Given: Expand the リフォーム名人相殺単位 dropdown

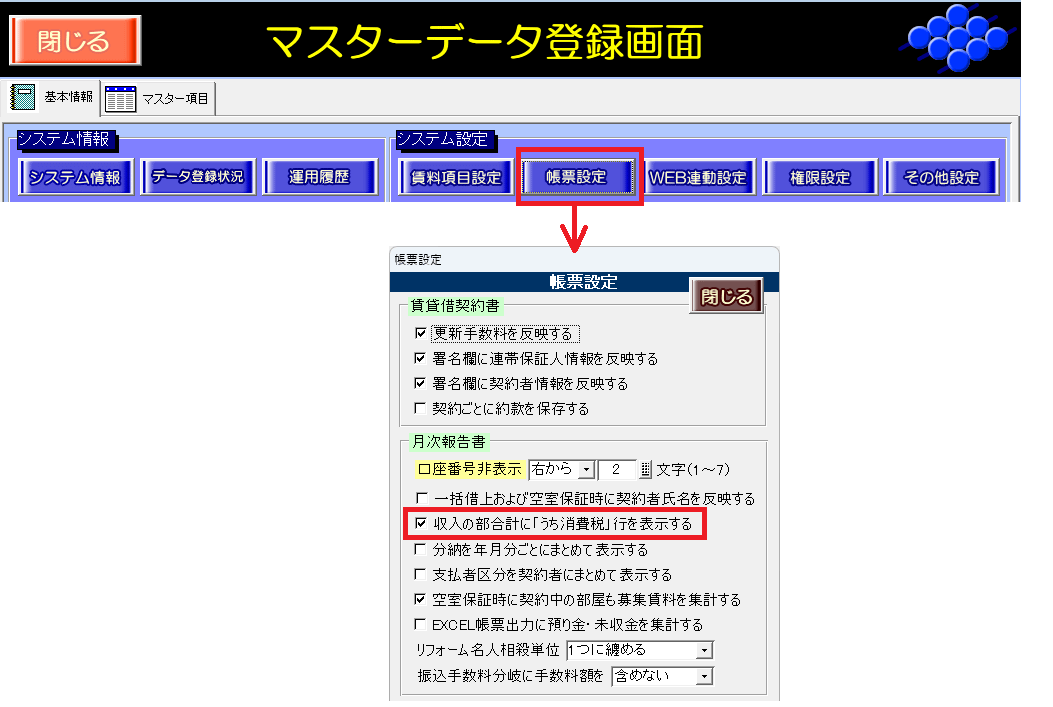Looking at the screenshot, I should (705, 650).
